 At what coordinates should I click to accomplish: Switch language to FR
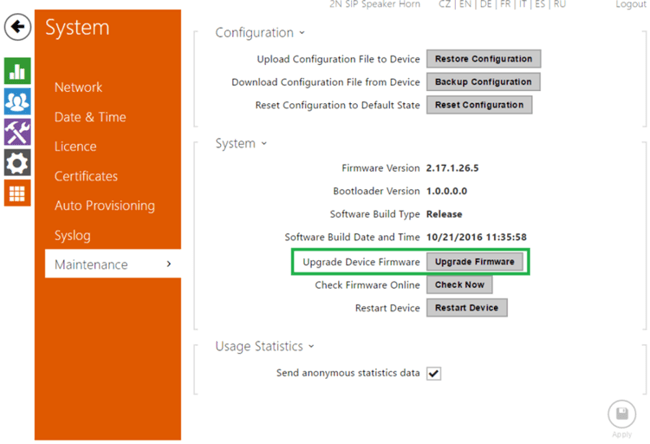click(506, 4)
